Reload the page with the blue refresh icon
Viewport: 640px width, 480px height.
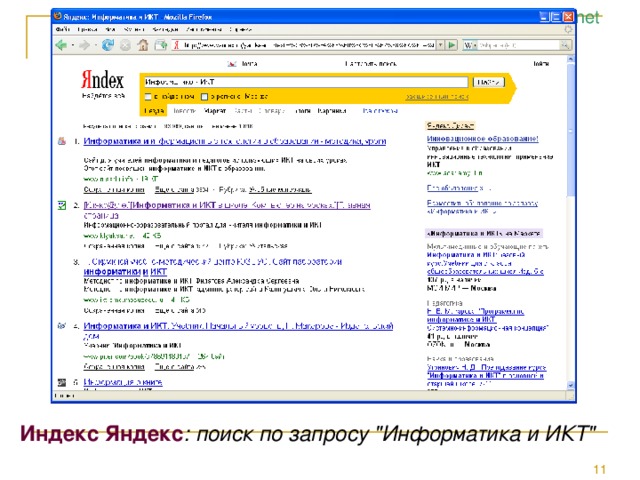(x=108, y=45)
